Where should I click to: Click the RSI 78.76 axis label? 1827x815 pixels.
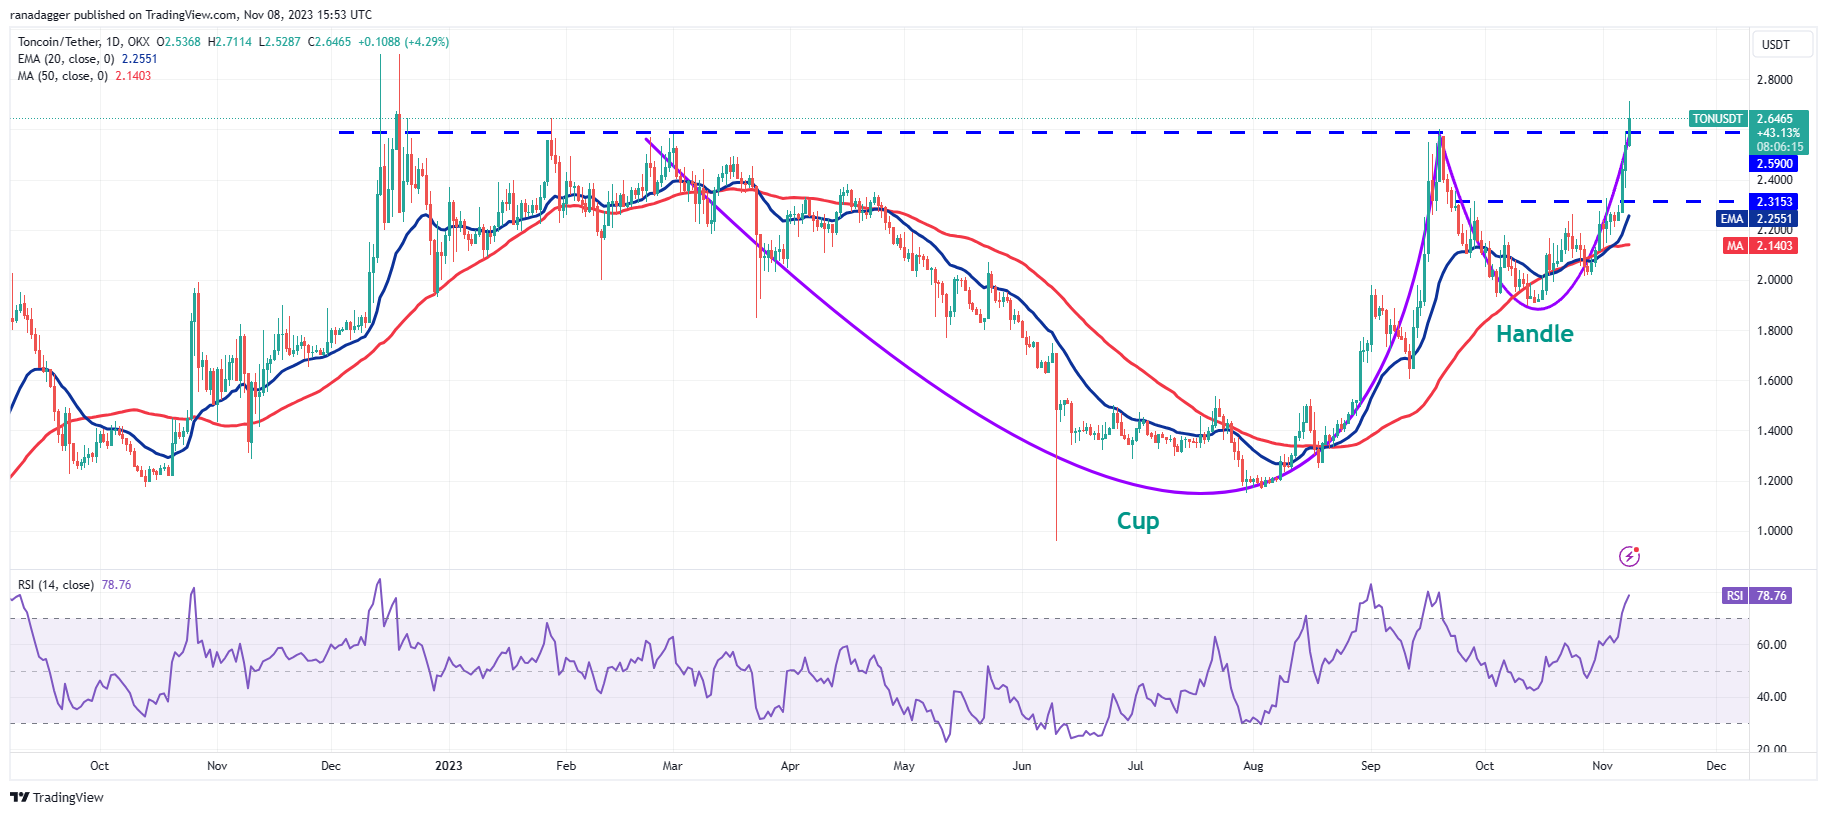(1757, 596)
